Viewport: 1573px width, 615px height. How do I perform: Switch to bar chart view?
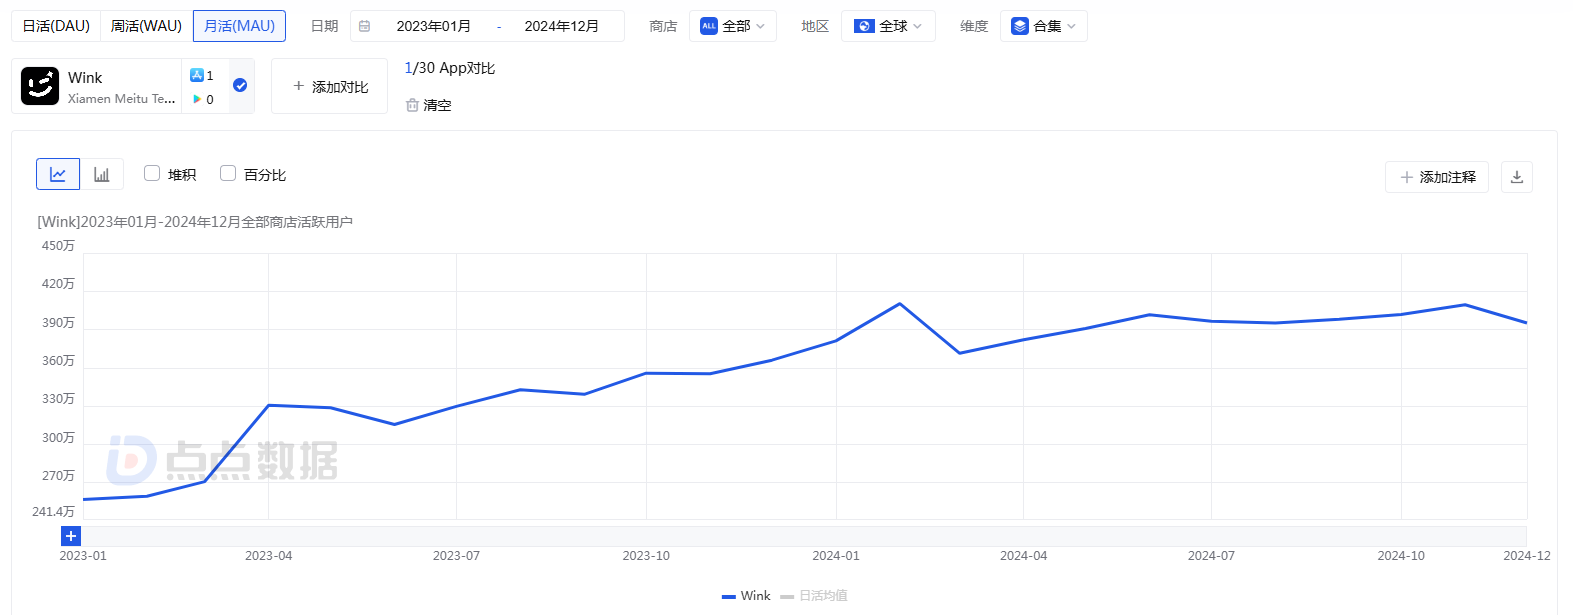tap(102, 174)
